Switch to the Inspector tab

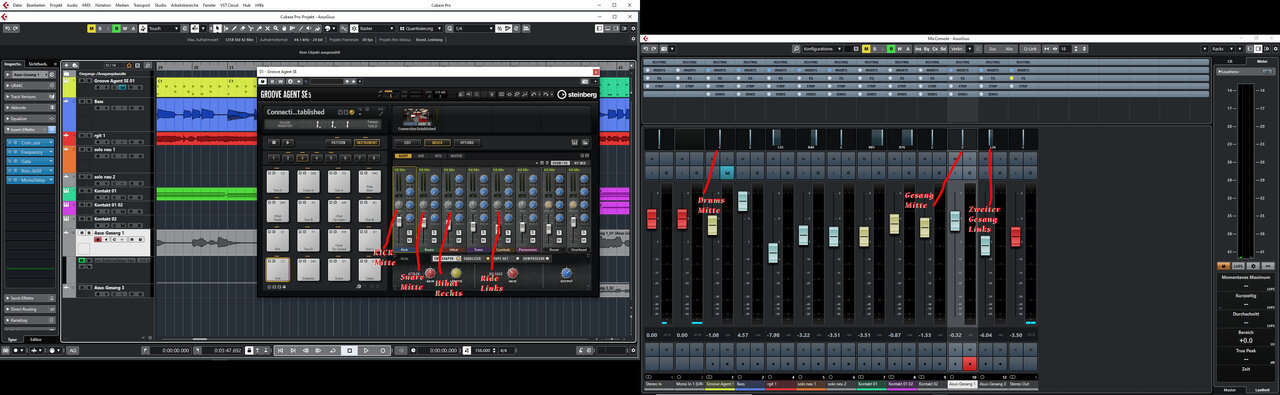click(x=13, y=64)
